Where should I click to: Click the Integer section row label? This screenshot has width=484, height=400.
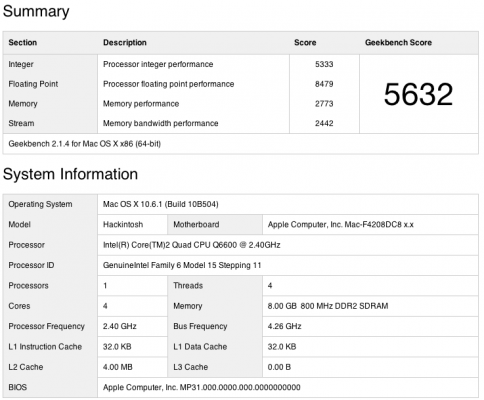(x=21, y=64)
